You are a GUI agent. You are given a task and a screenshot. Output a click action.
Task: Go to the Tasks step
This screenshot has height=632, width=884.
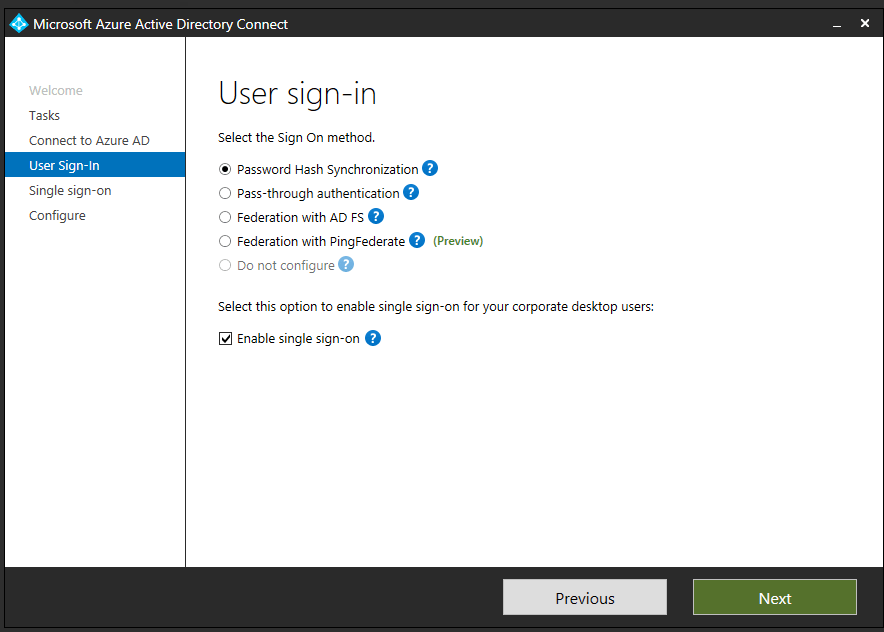coord(45,116)
